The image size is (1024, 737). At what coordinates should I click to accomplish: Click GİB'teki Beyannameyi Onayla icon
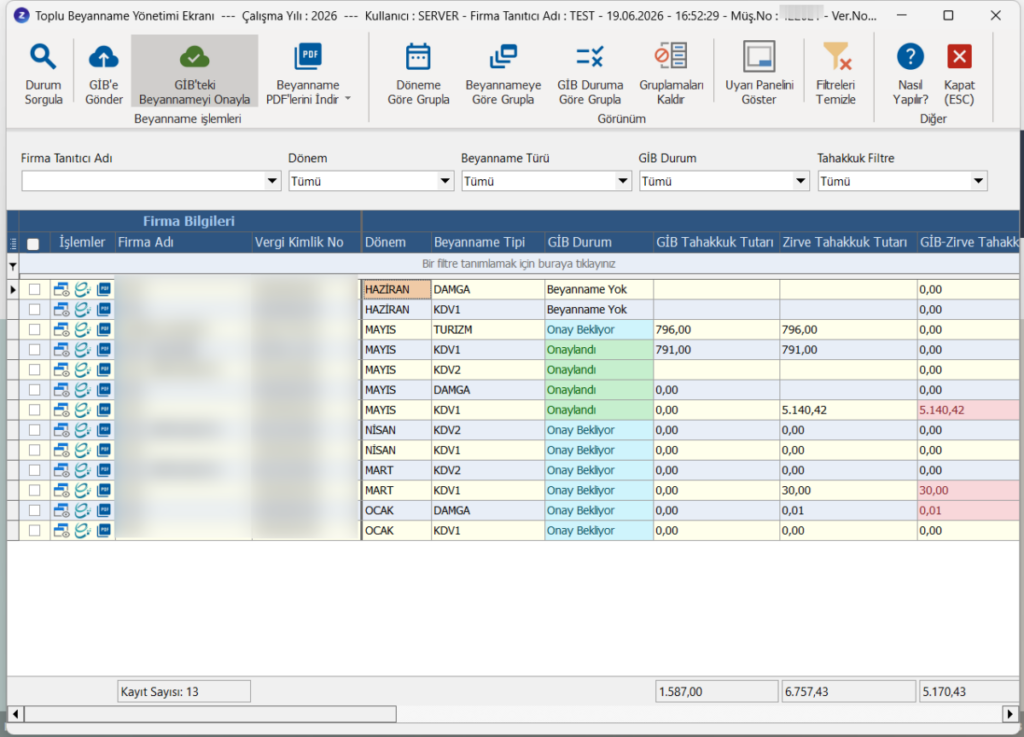tap(195, 57)
